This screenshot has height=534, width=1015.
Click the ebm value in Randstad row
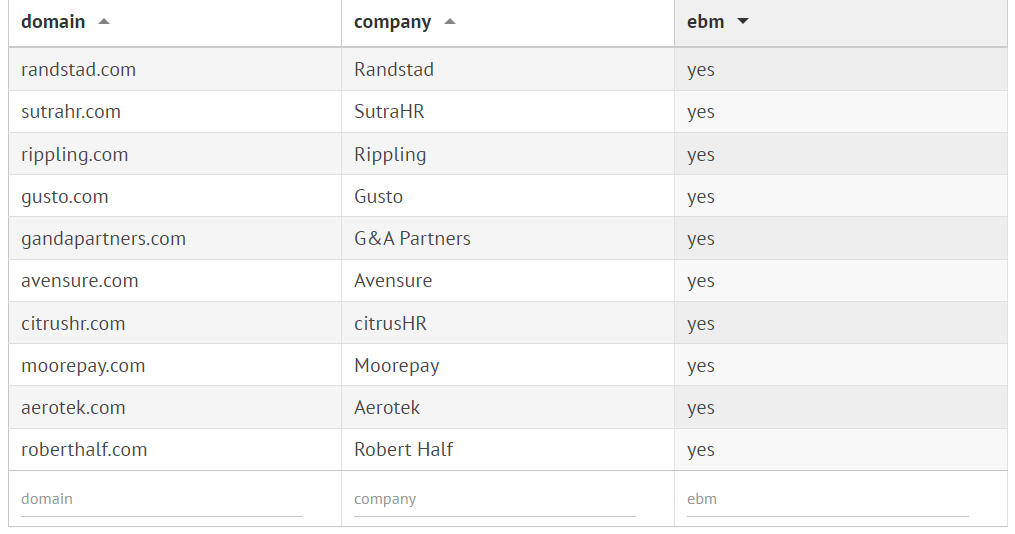point(701,70)
